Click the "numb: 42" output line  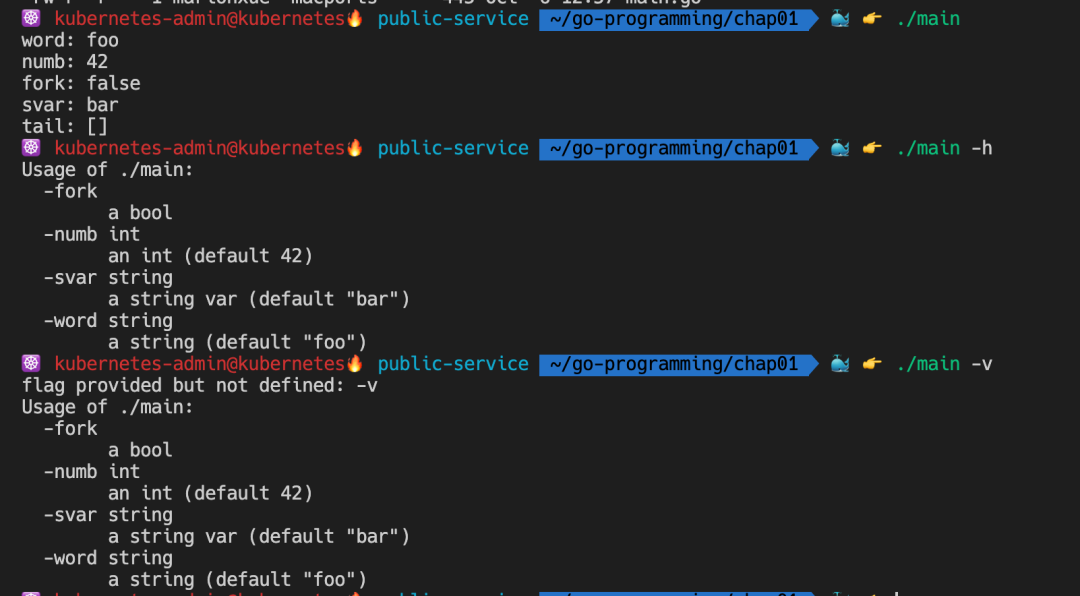click(x=65, y=62)
